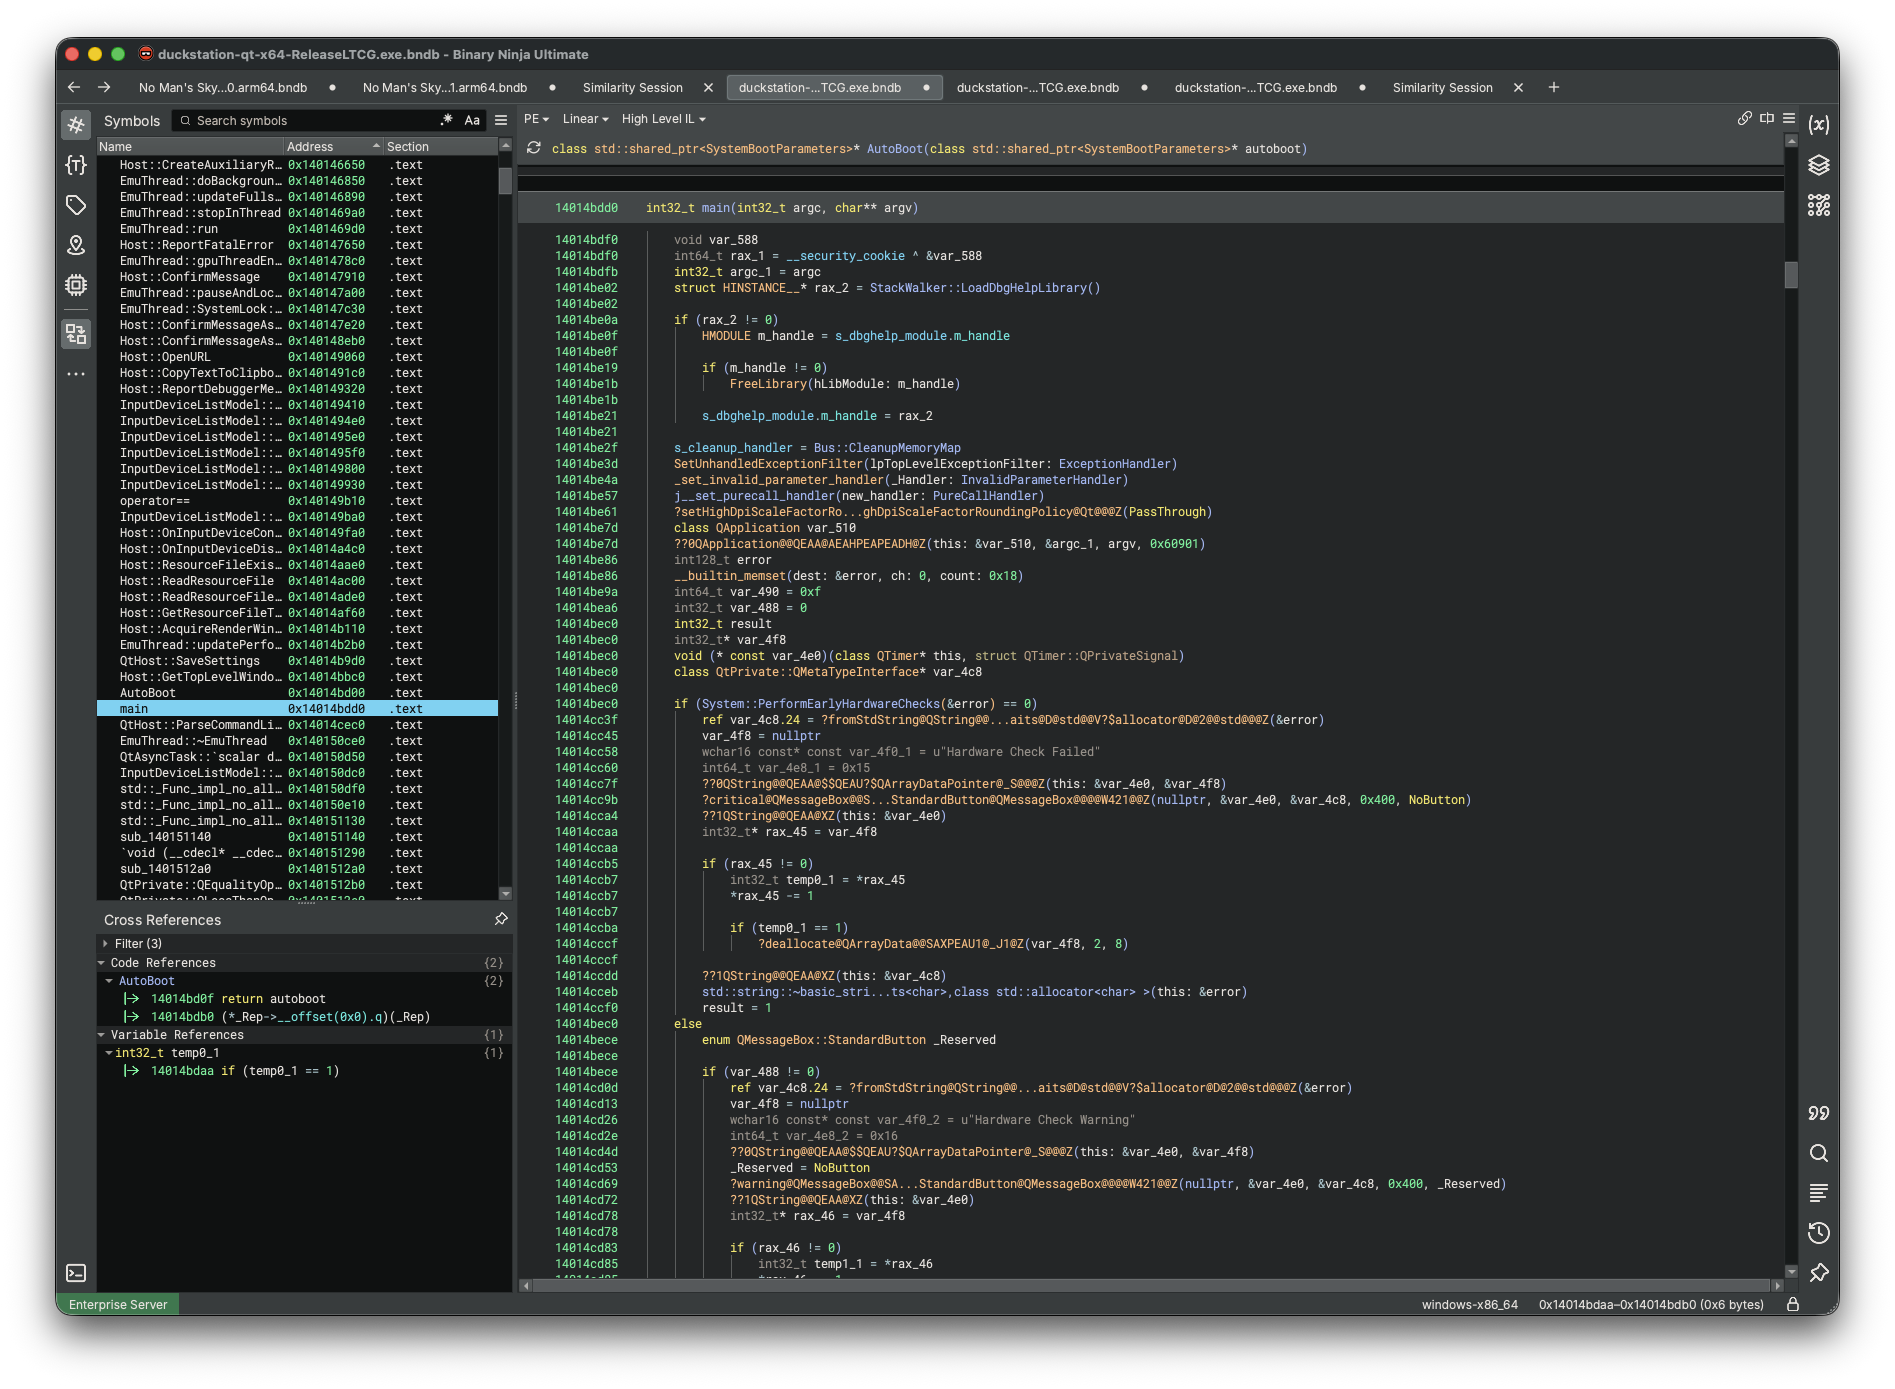
Task: Open the Types sidebar icon with braces
Action: click(76, 165)
